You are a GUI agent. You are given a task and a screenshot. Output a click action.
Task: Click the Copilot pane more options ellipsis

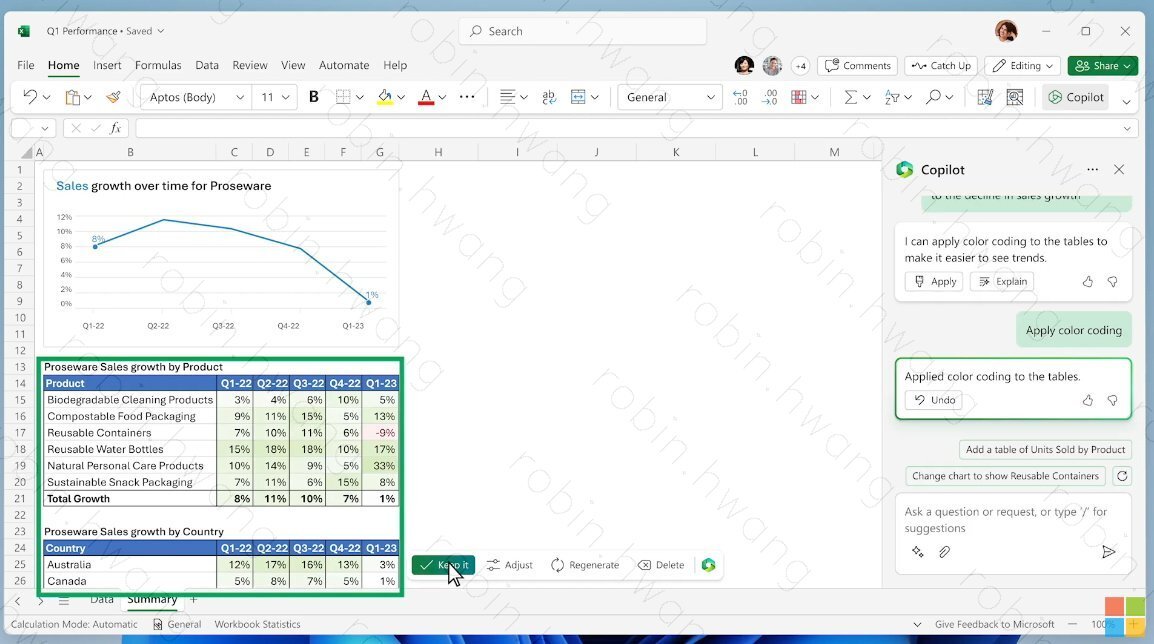(x=1092, y=169)
